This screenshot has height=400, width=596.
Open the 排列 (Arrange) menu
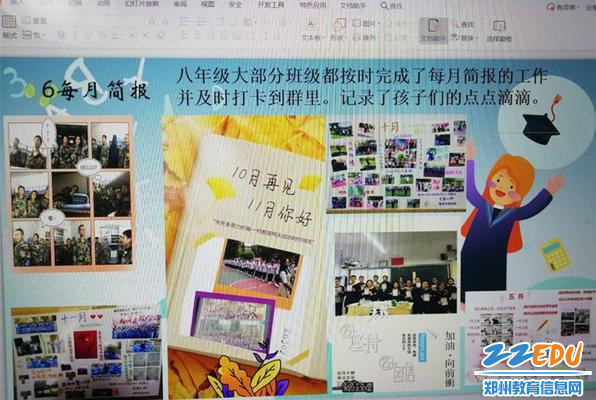pos(365,38)
